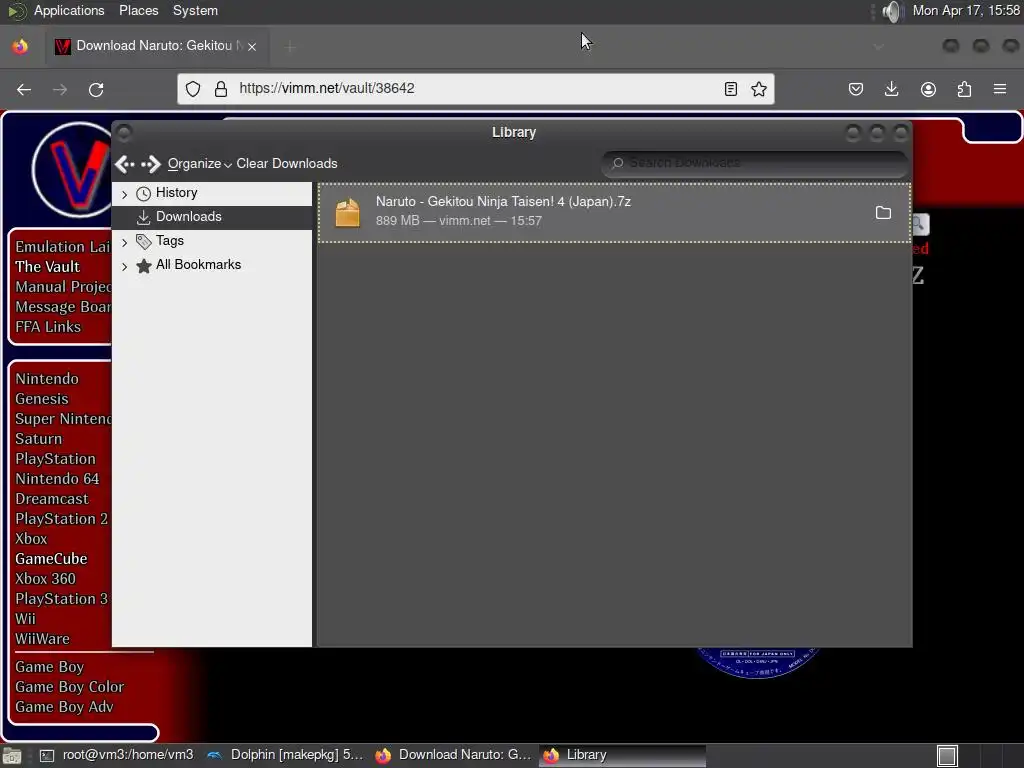This screenshot has height=768, width=1024.
Task: Open a new browser tab
Action: pos(290,46)
